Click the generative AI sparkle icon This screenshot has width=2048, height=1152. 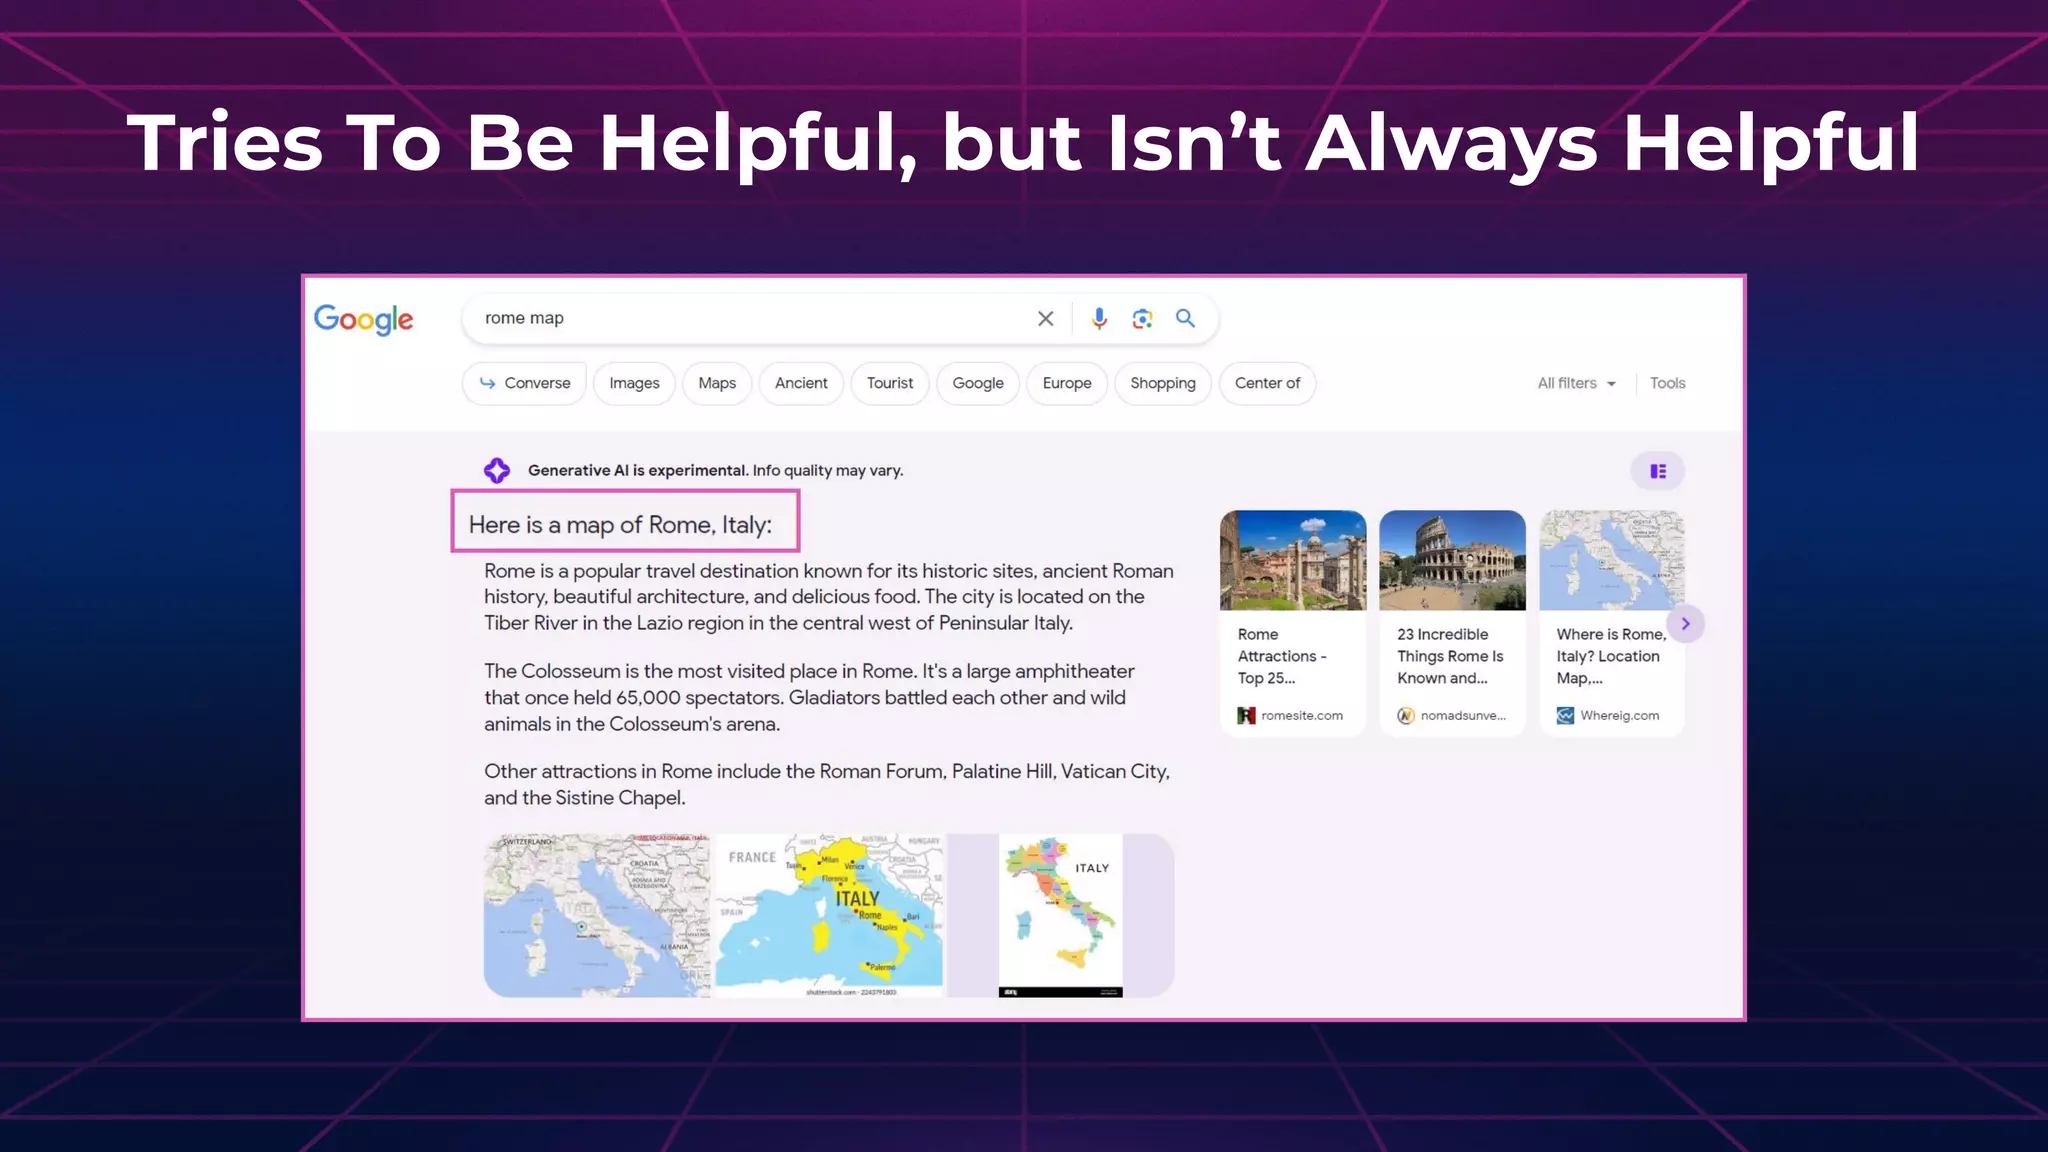[497, 471]
